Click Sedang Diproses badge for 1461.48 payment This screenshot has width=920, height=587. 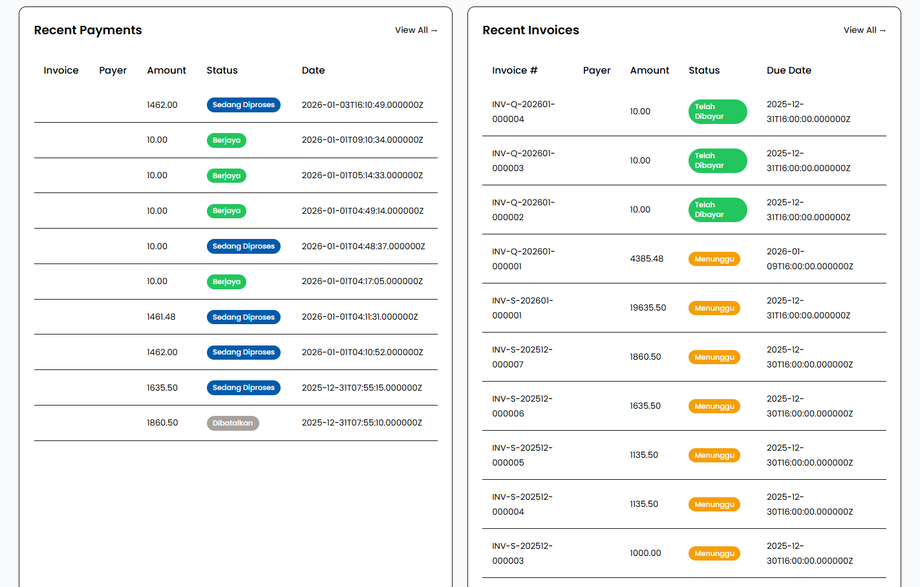click(244, 317)
